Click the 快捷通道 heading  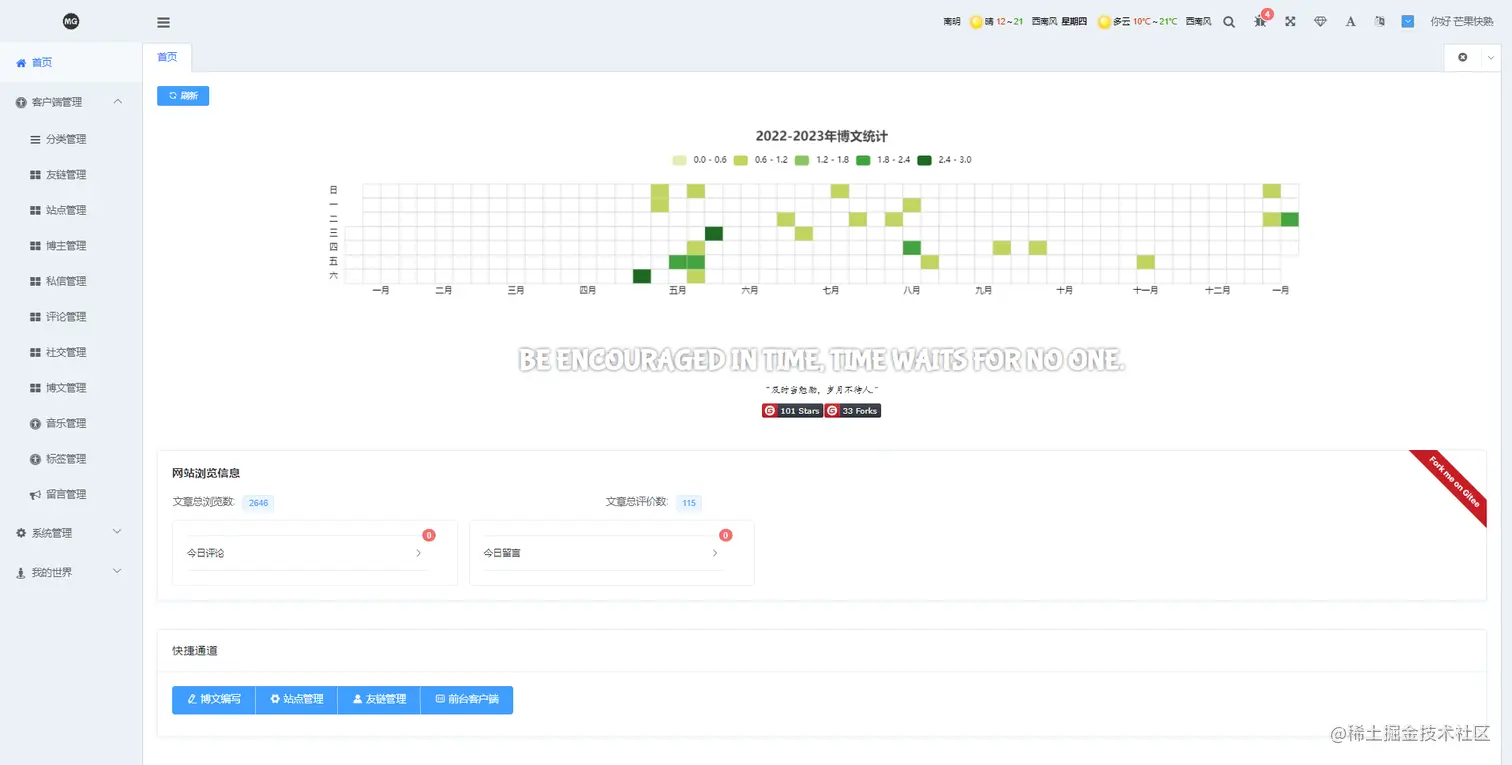click(x=195, y=651)
